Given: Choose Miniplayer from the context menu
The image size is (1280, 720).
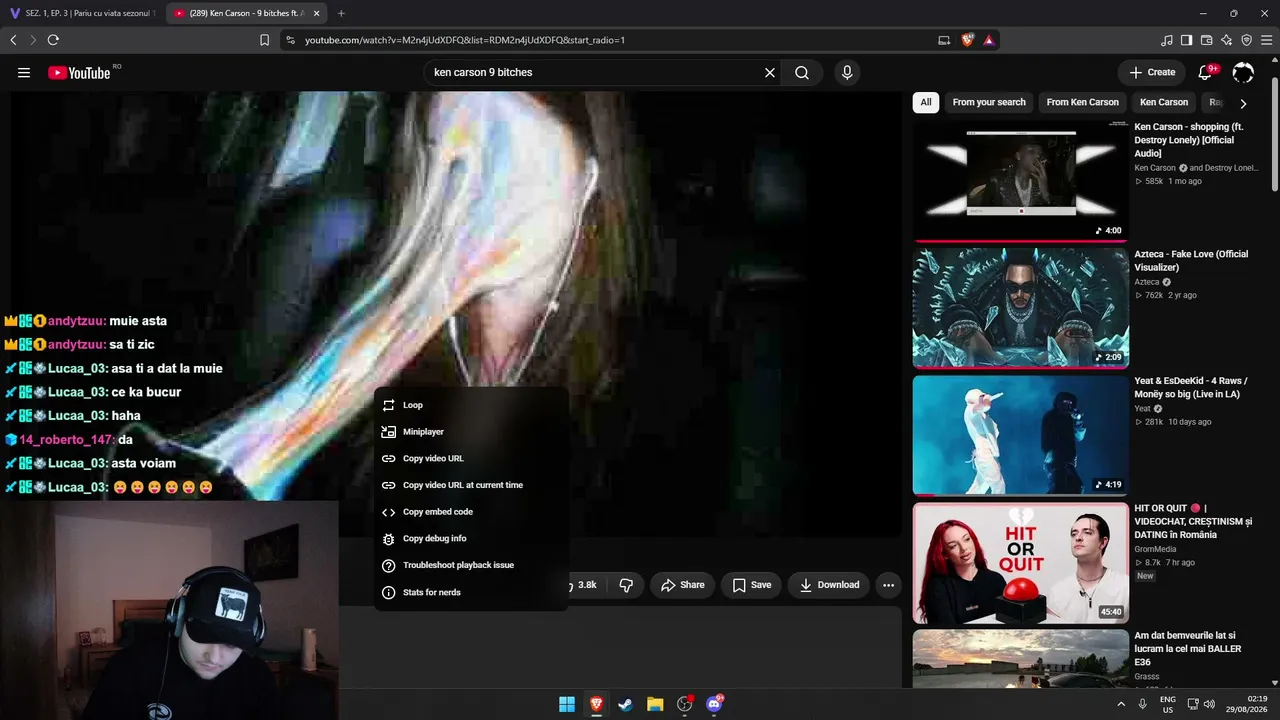Looking at the screenshot, I should tap(471, 432).
